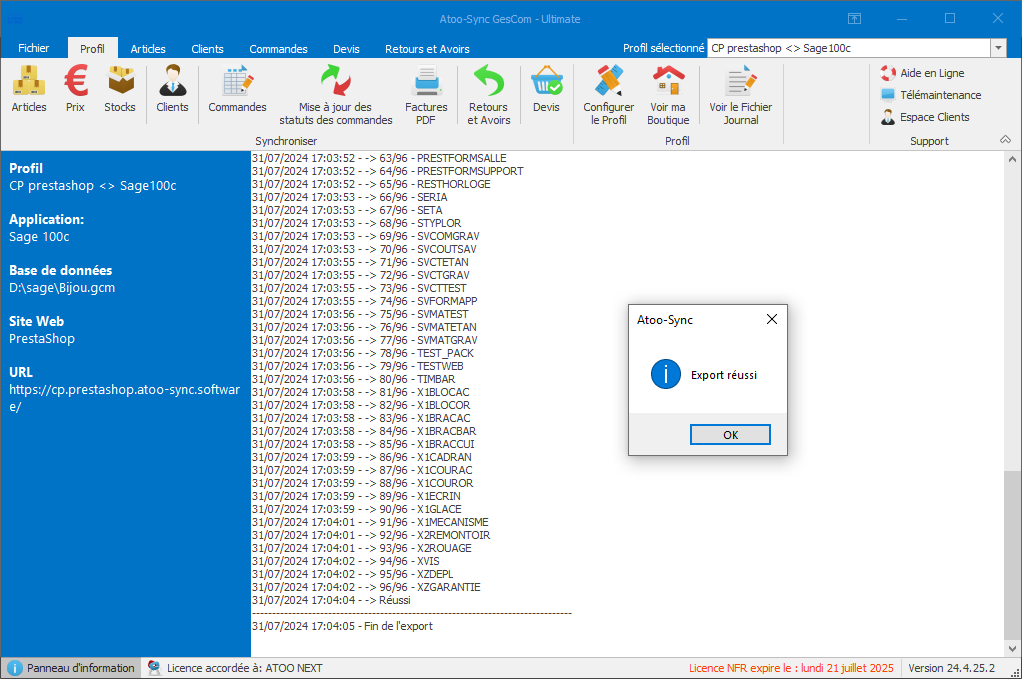Open Voir le Fichier Journal
Image resolution: width=1022 pixels, height=679 pixels.
click(740, 95)
